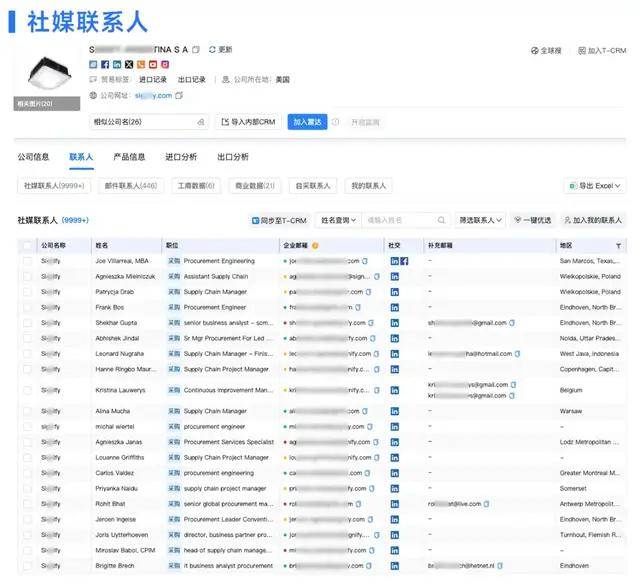This screenshot has width=640, height=583.
Task: Open the 筛选联系人 dropdown
Action: [480, 220]
